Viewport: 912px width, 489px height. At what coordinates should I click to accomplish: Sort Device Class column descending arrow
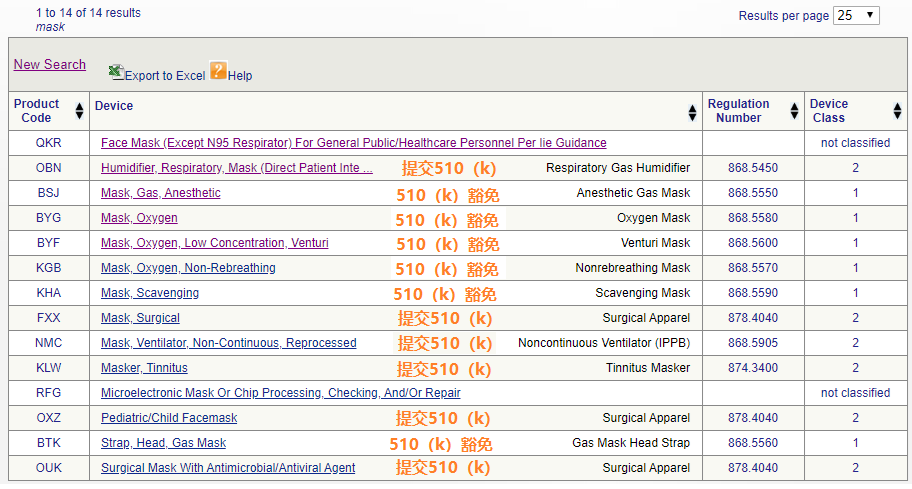pyautogui.click(x=897, y=117)
